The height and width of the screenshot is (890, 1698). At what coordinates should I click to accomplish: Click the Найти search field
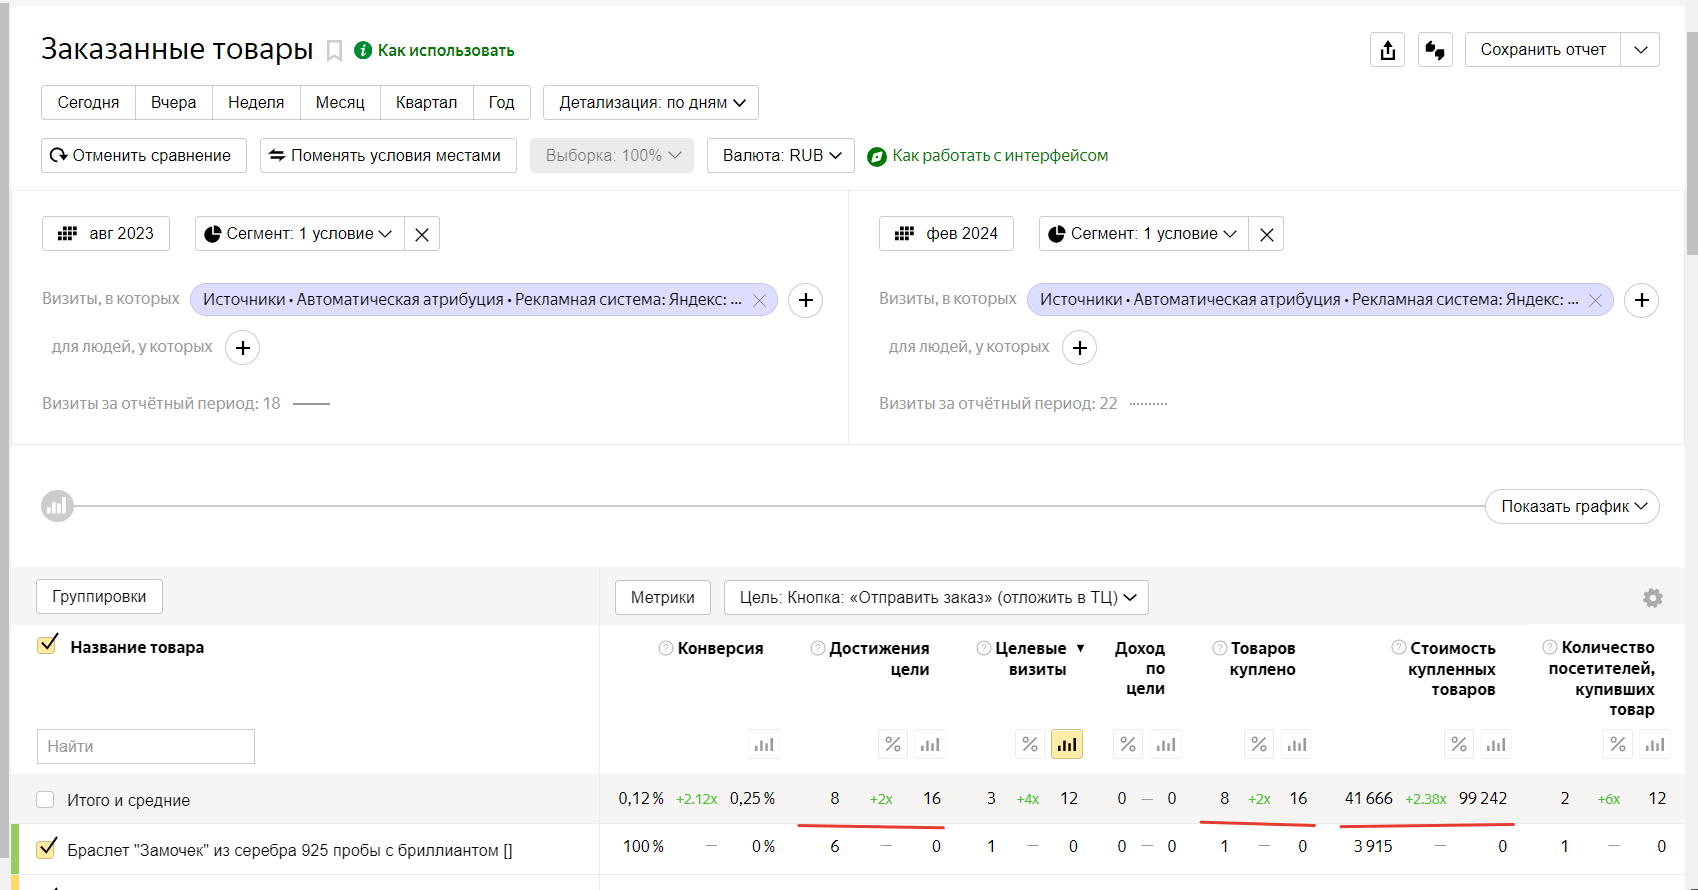pos(146,746)
